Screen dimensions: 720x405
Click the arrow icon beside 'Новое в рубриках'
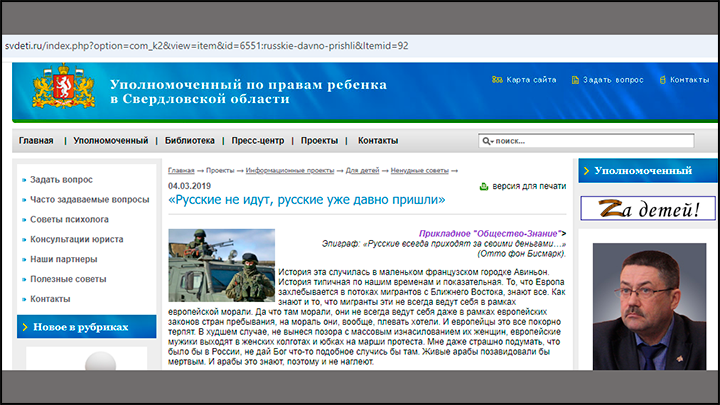point(24,327)
